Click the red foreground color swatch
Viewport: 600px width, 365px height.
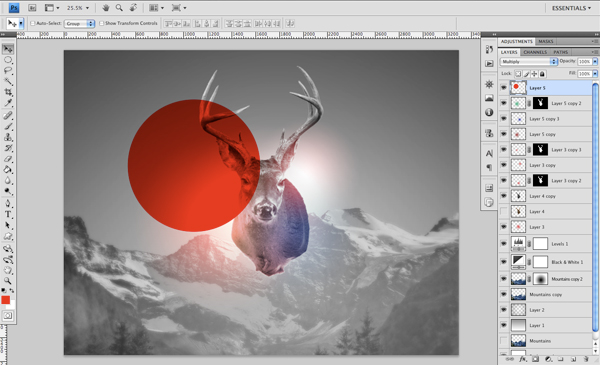pyautogui.click(x=5, y=300)
